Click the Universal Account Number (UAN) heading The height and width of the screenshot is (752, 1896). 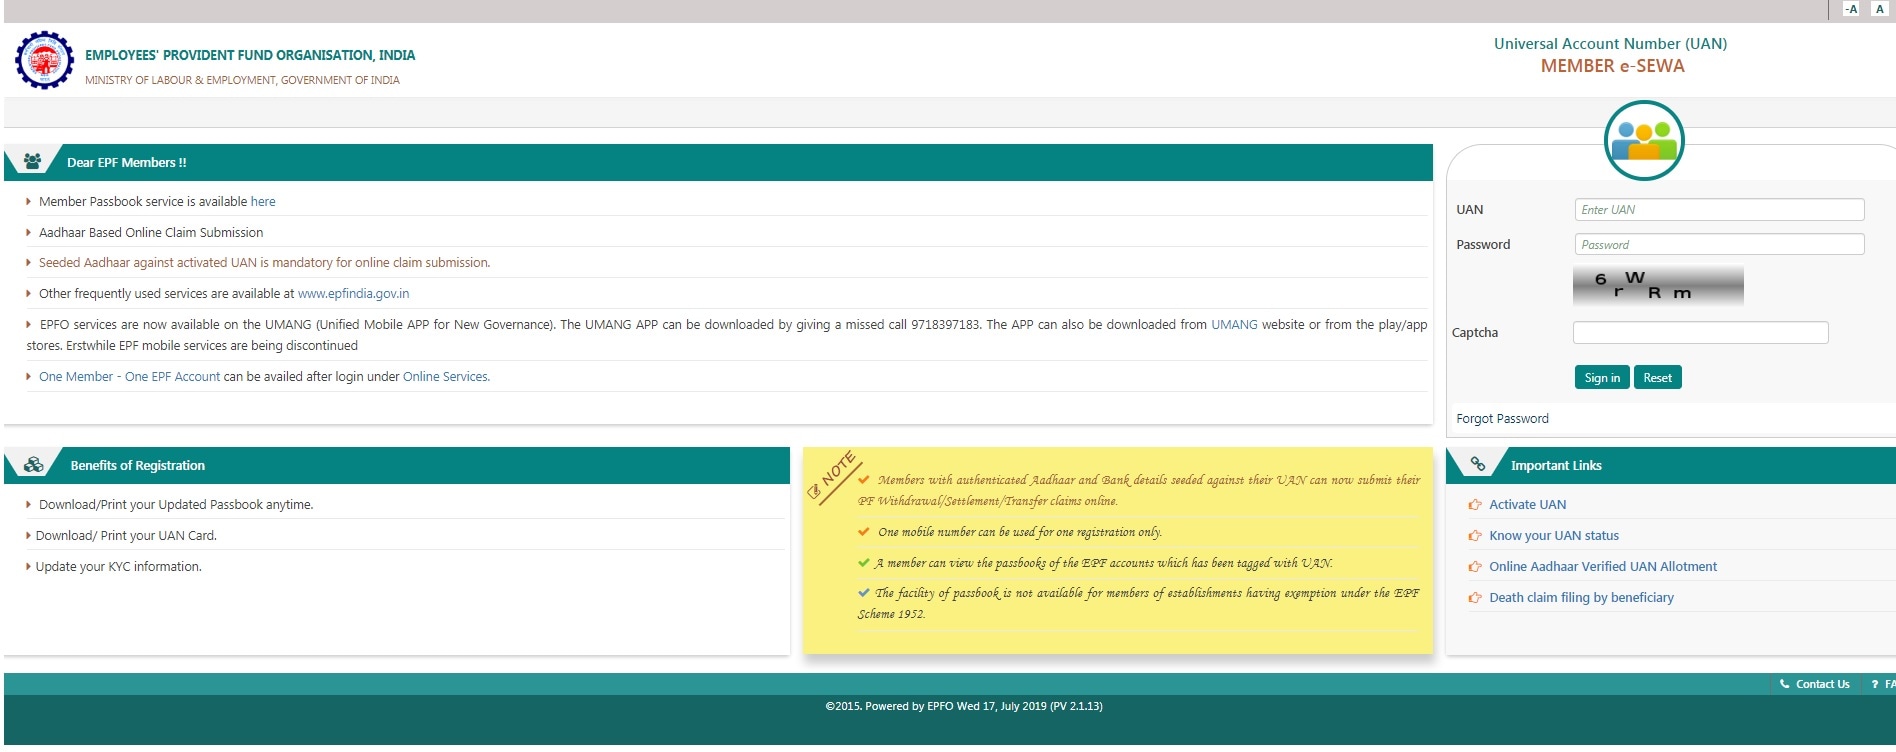[1610, 44]
